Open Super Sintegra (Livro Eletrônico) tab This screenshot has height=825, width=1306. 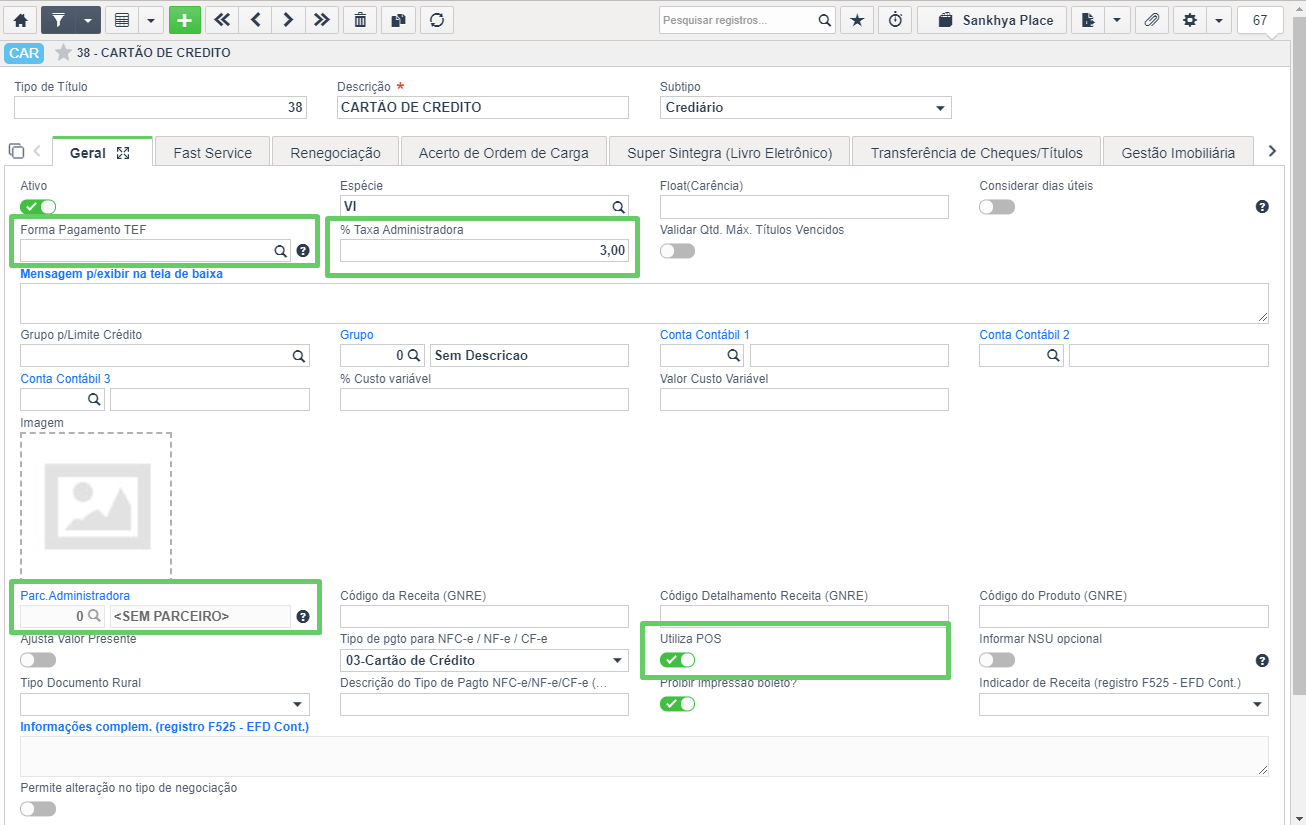(729, 153)
